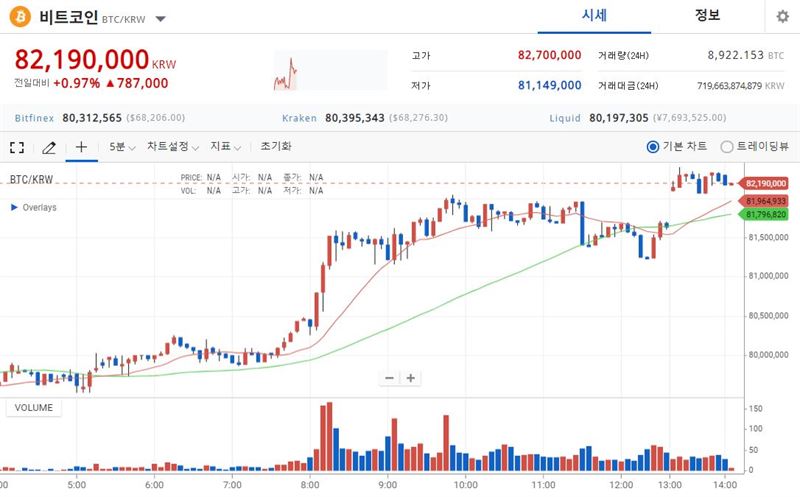Select the pencil drawing tool

click(49, 147)
